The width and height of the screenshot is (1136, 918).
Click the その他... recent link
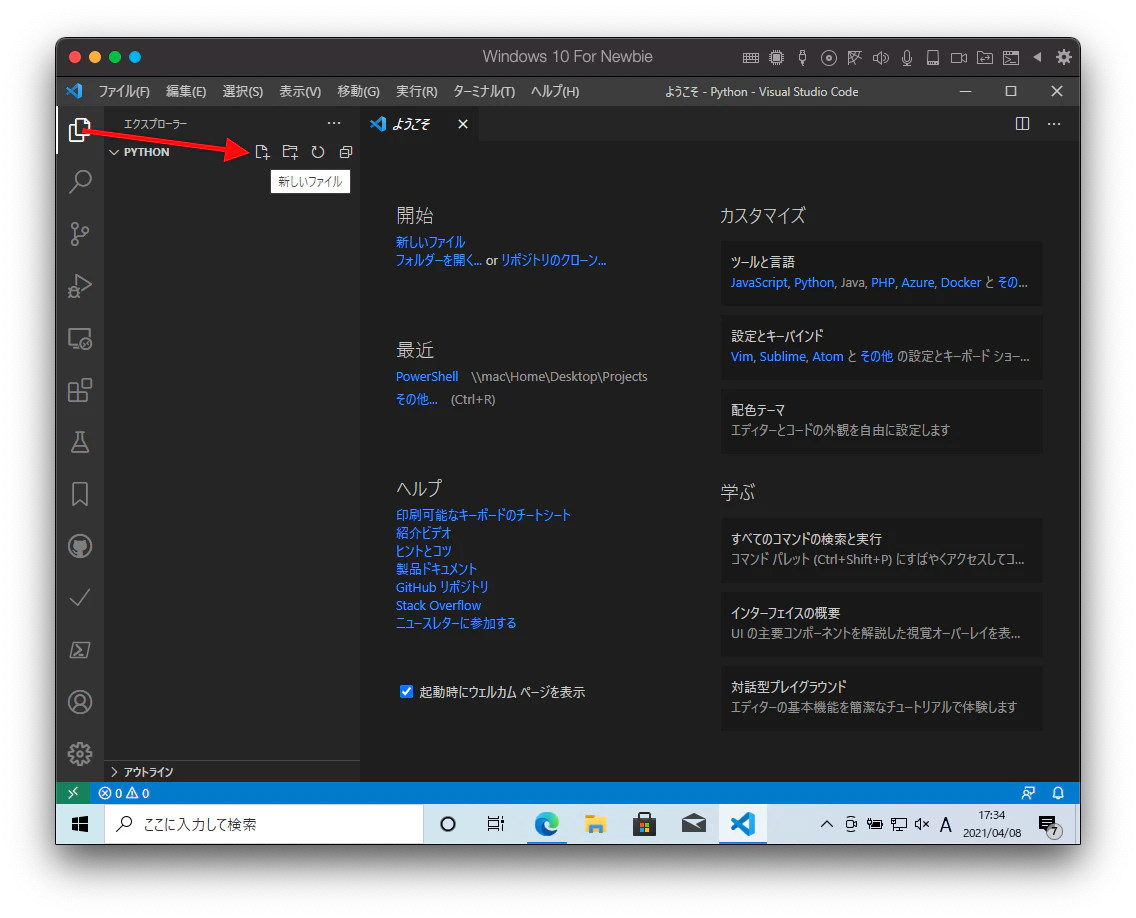click(x=417, y=399)
